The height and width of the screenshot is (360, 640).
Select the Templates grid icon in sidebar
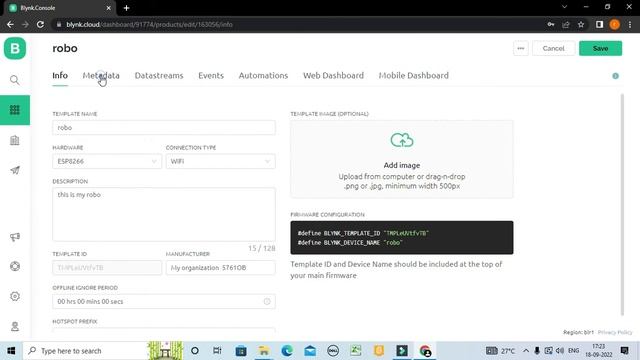tap(15, 110)
